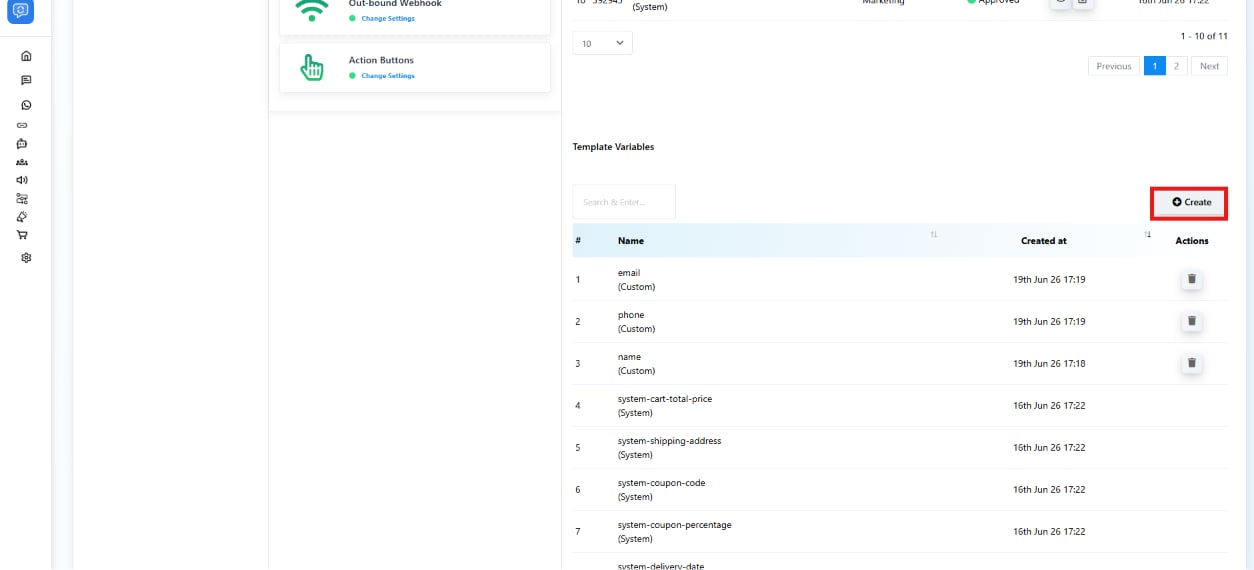The height and width of the screenshot is (570, 1254).
Task: Select the system-coupon-percentage variable
Action: tap(675, 525)
